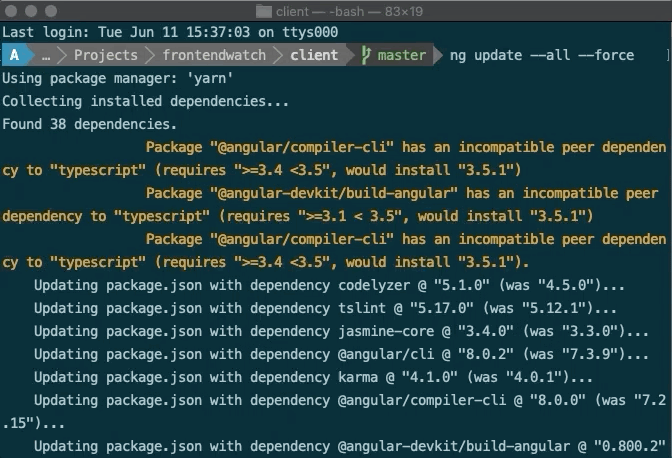Click the ellipsis path segment in prompt
Image resolution: width=672 pixels, height=458 pixels.
pos(46,55)
